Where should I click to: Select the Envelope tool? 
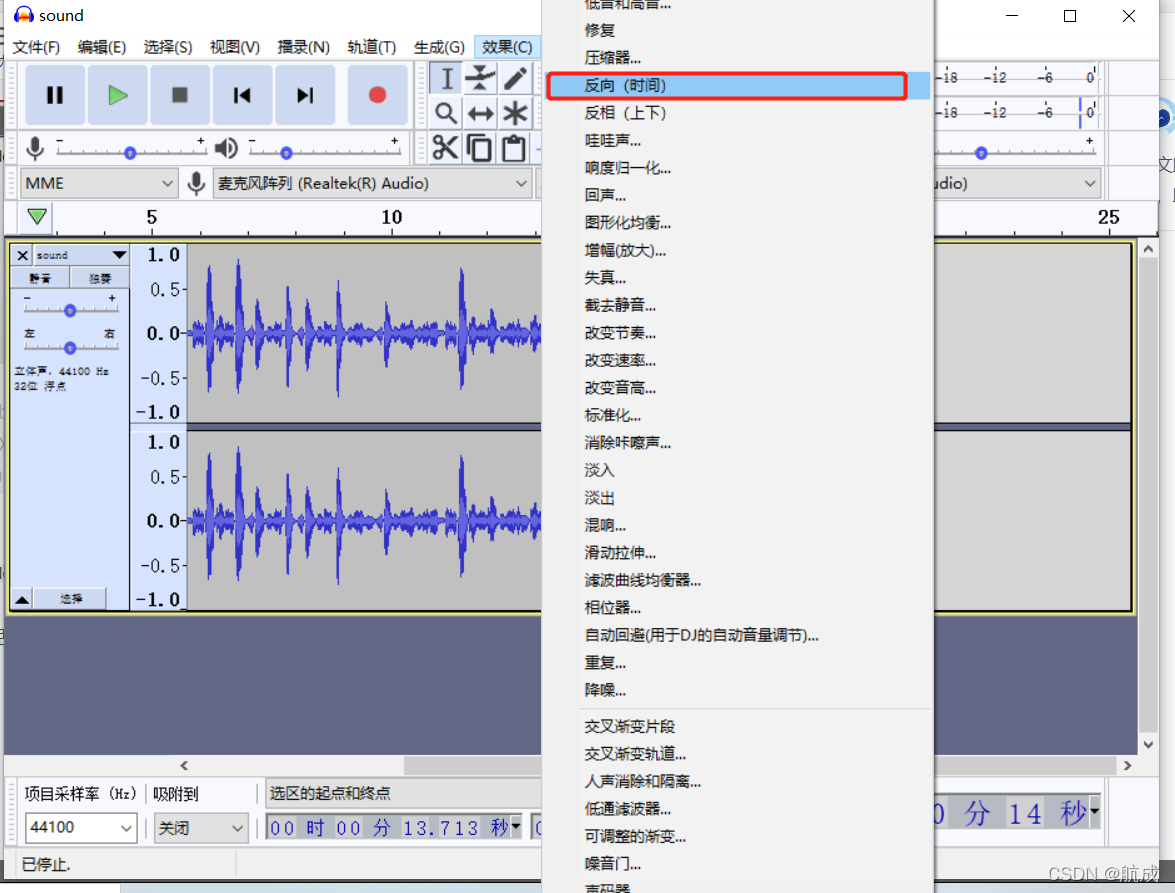tap(480, 79)
